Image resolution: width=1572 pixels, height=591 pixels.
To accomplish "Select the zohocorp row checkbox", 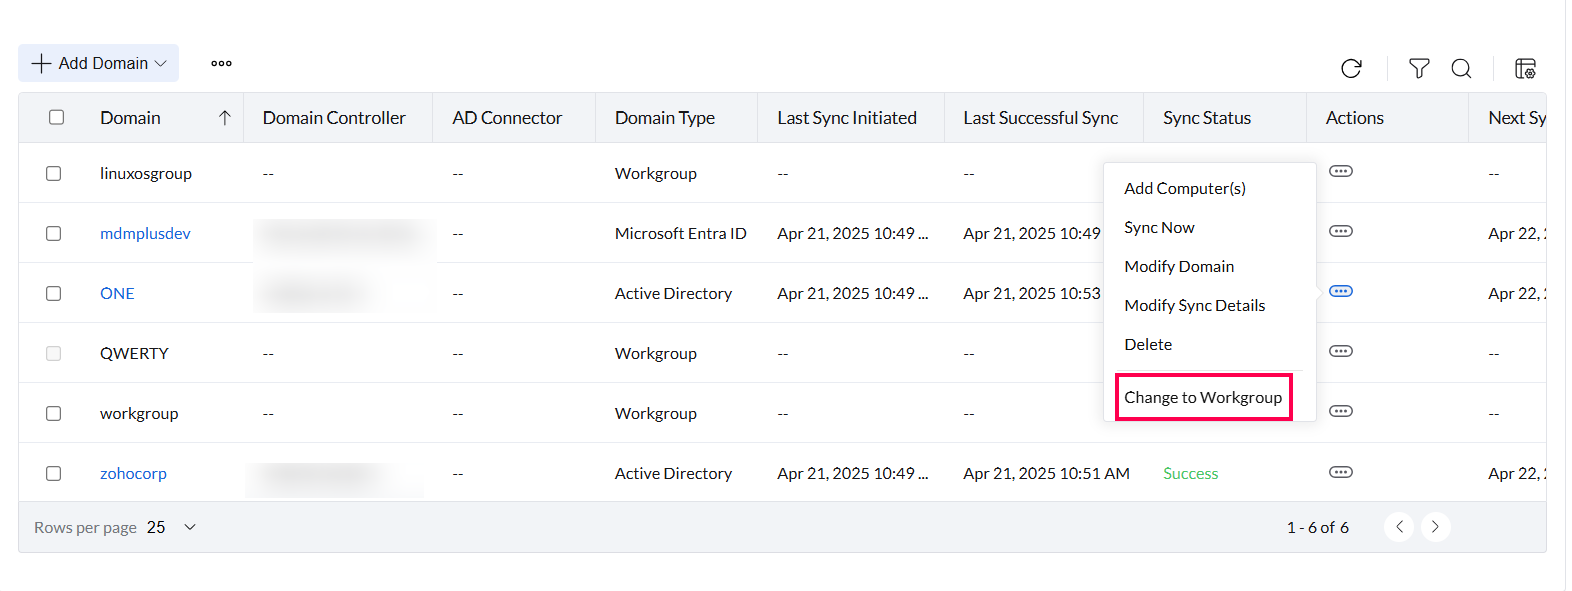I will click(54, 473).
